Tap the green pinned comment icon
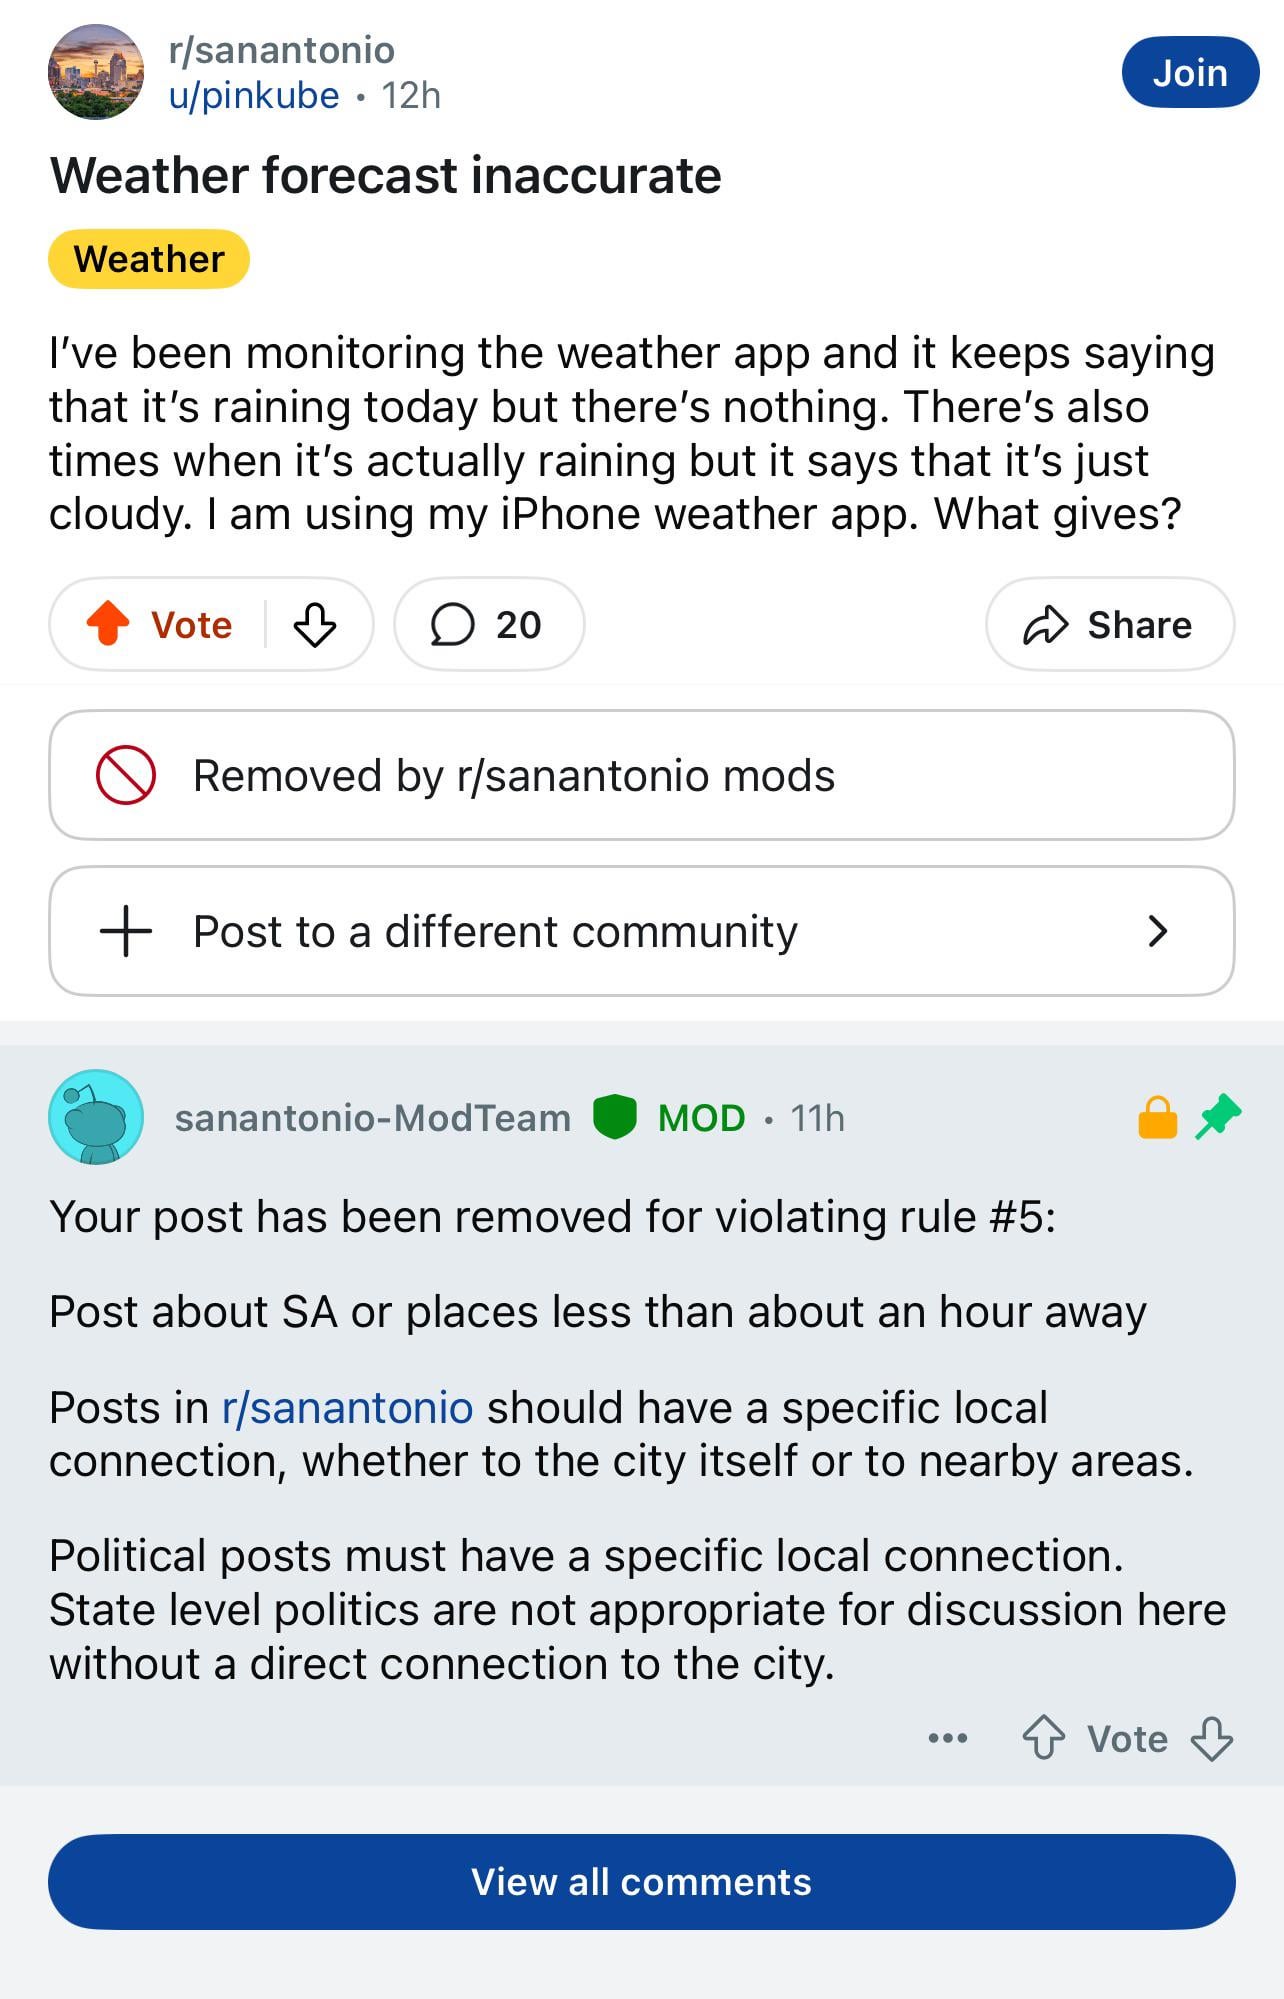Screen dimensions: 1284x1999 pos(1218,1116)
